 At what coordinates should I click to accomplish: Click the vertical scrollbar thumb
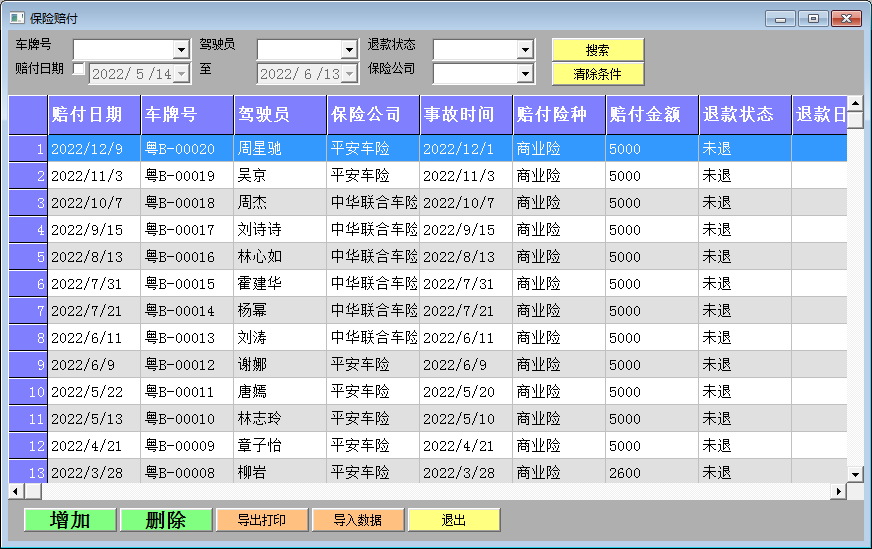pyautogui.click(x=855, y=119)
